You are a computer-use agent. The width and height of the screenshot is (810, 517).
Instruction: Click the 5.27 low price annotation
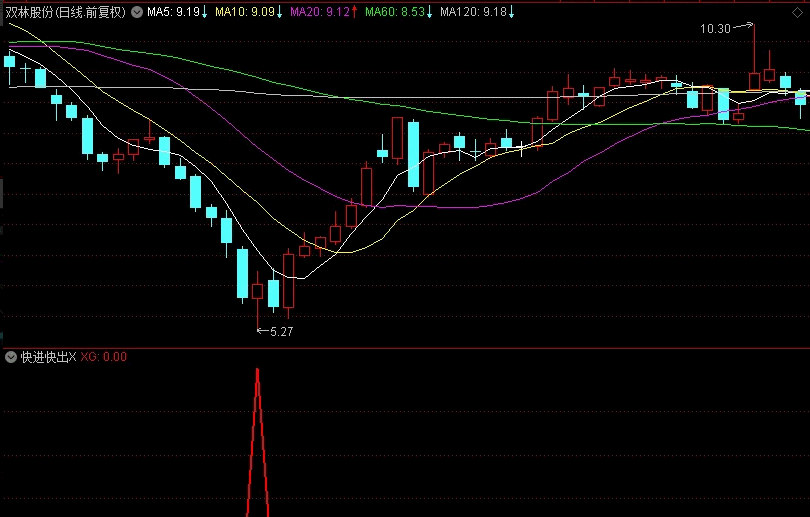[282, 332]
